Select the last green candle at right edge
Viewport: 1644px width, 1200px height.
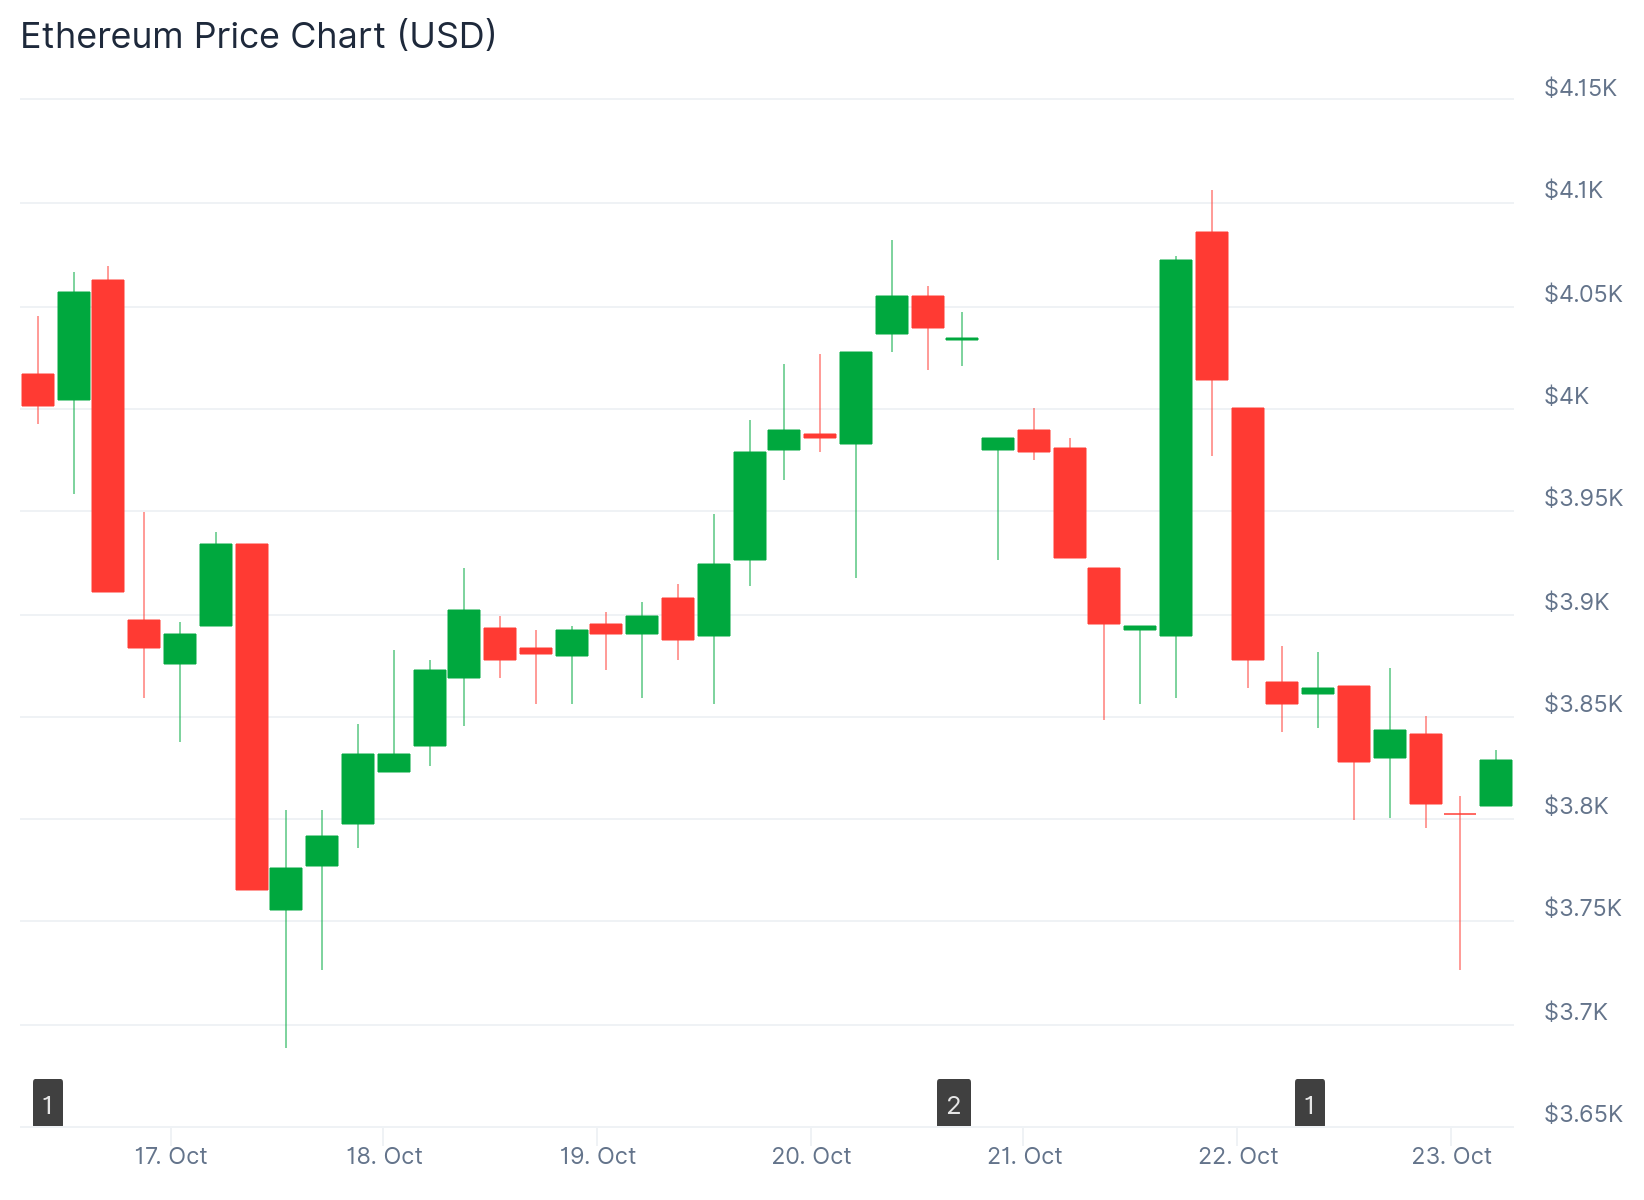pyautogui.click(x=1496, y=783)
